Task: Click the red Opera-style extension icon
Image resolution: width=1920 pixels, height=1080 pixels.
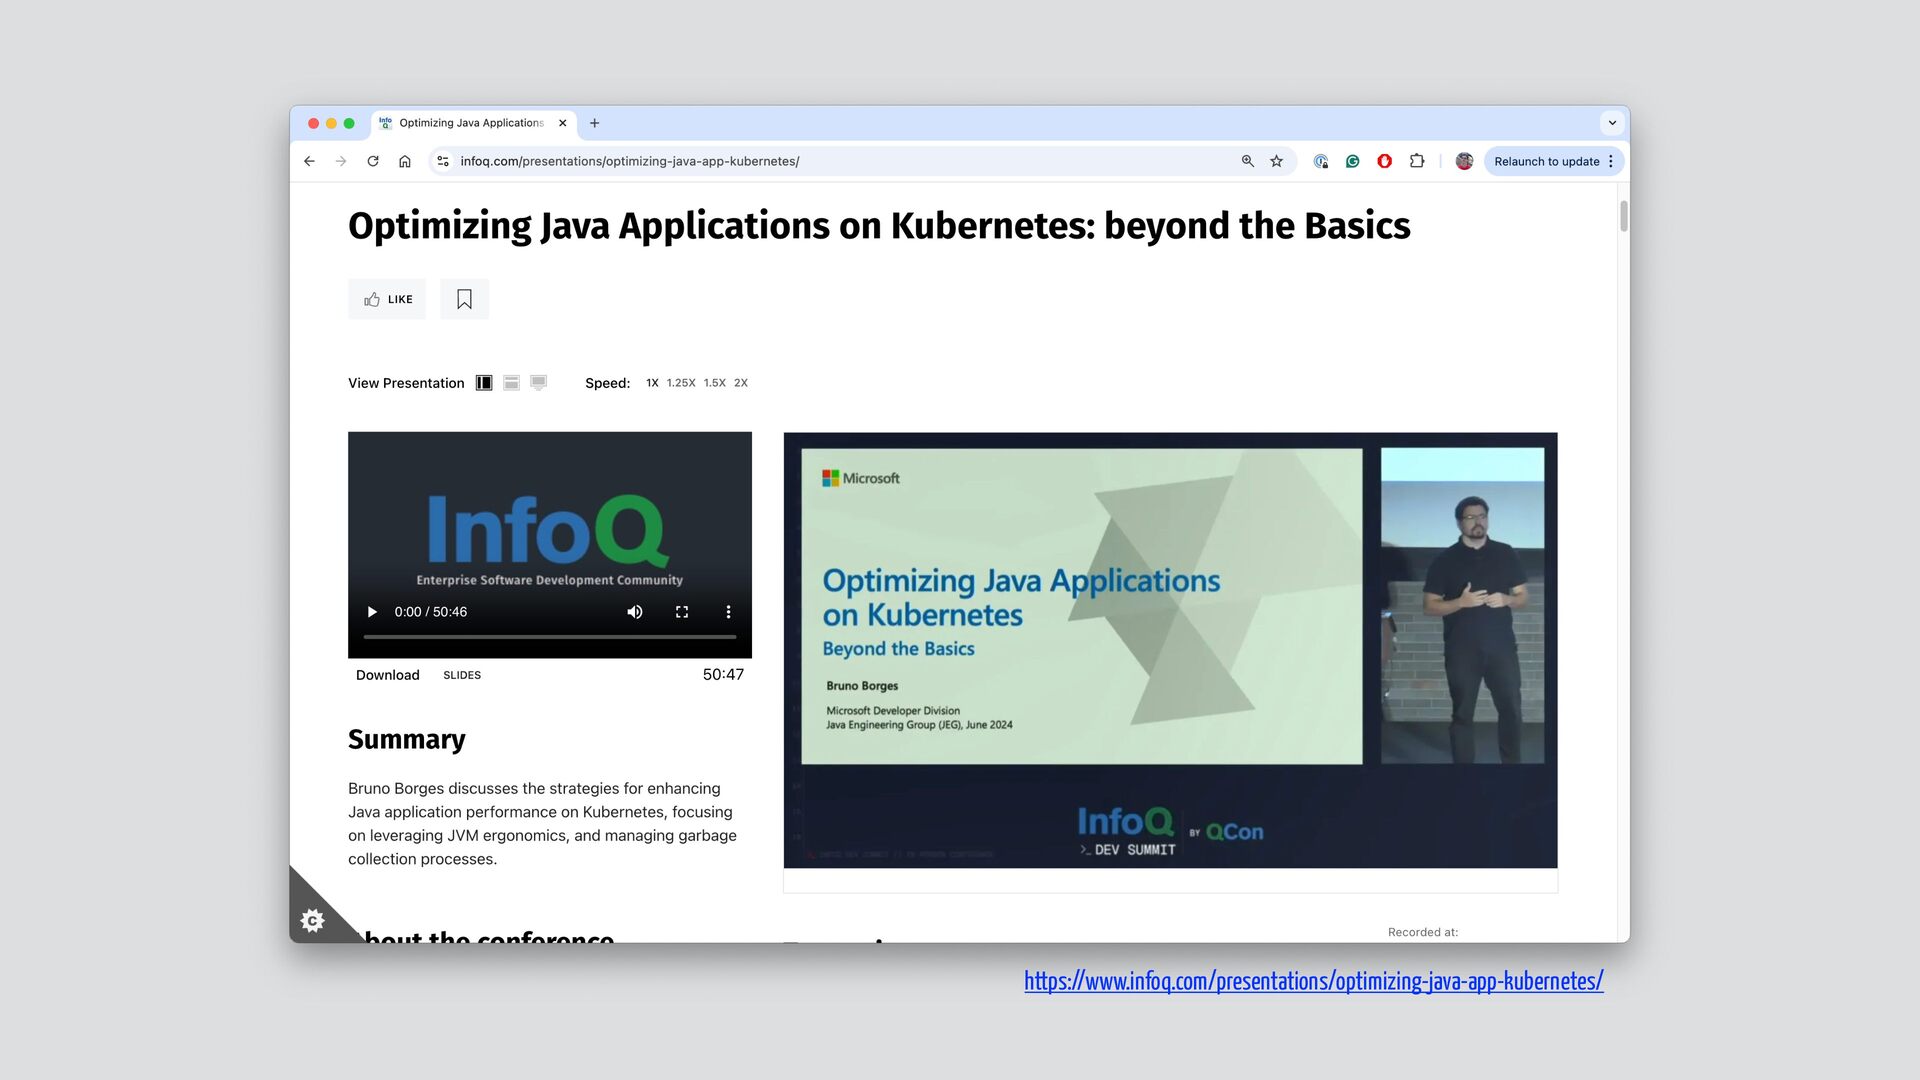Action: click(1385, 161)
